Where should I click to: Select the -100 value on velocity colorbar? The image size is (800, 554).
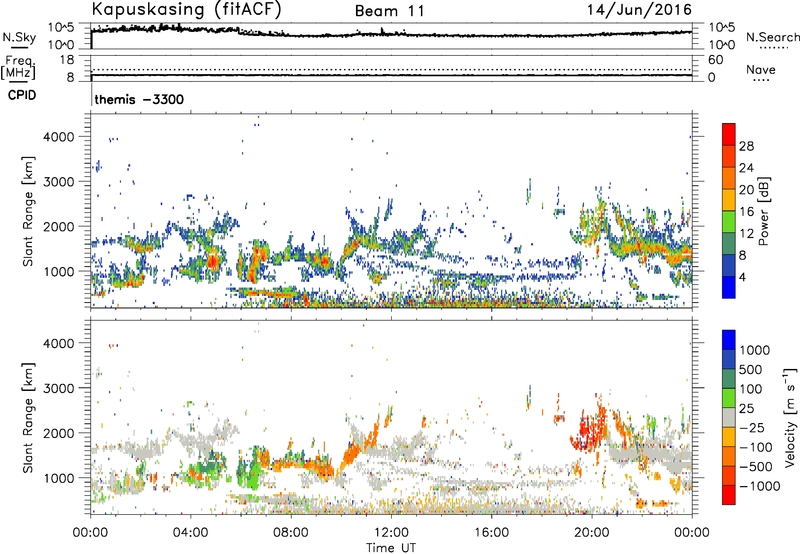point(755,447)
